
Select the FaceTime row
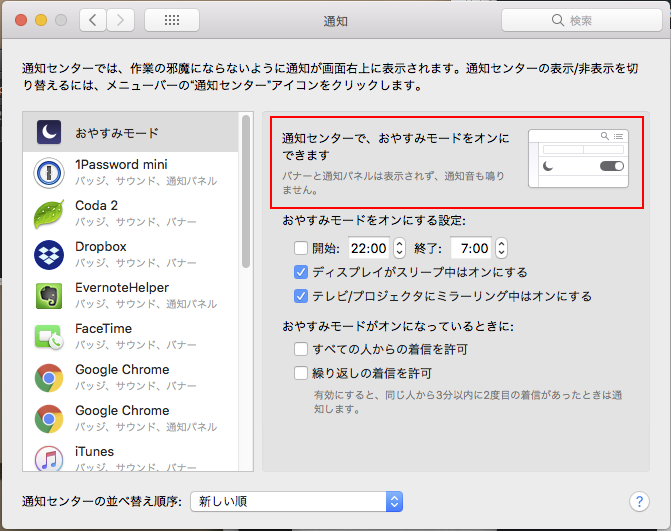pos(131,337)
